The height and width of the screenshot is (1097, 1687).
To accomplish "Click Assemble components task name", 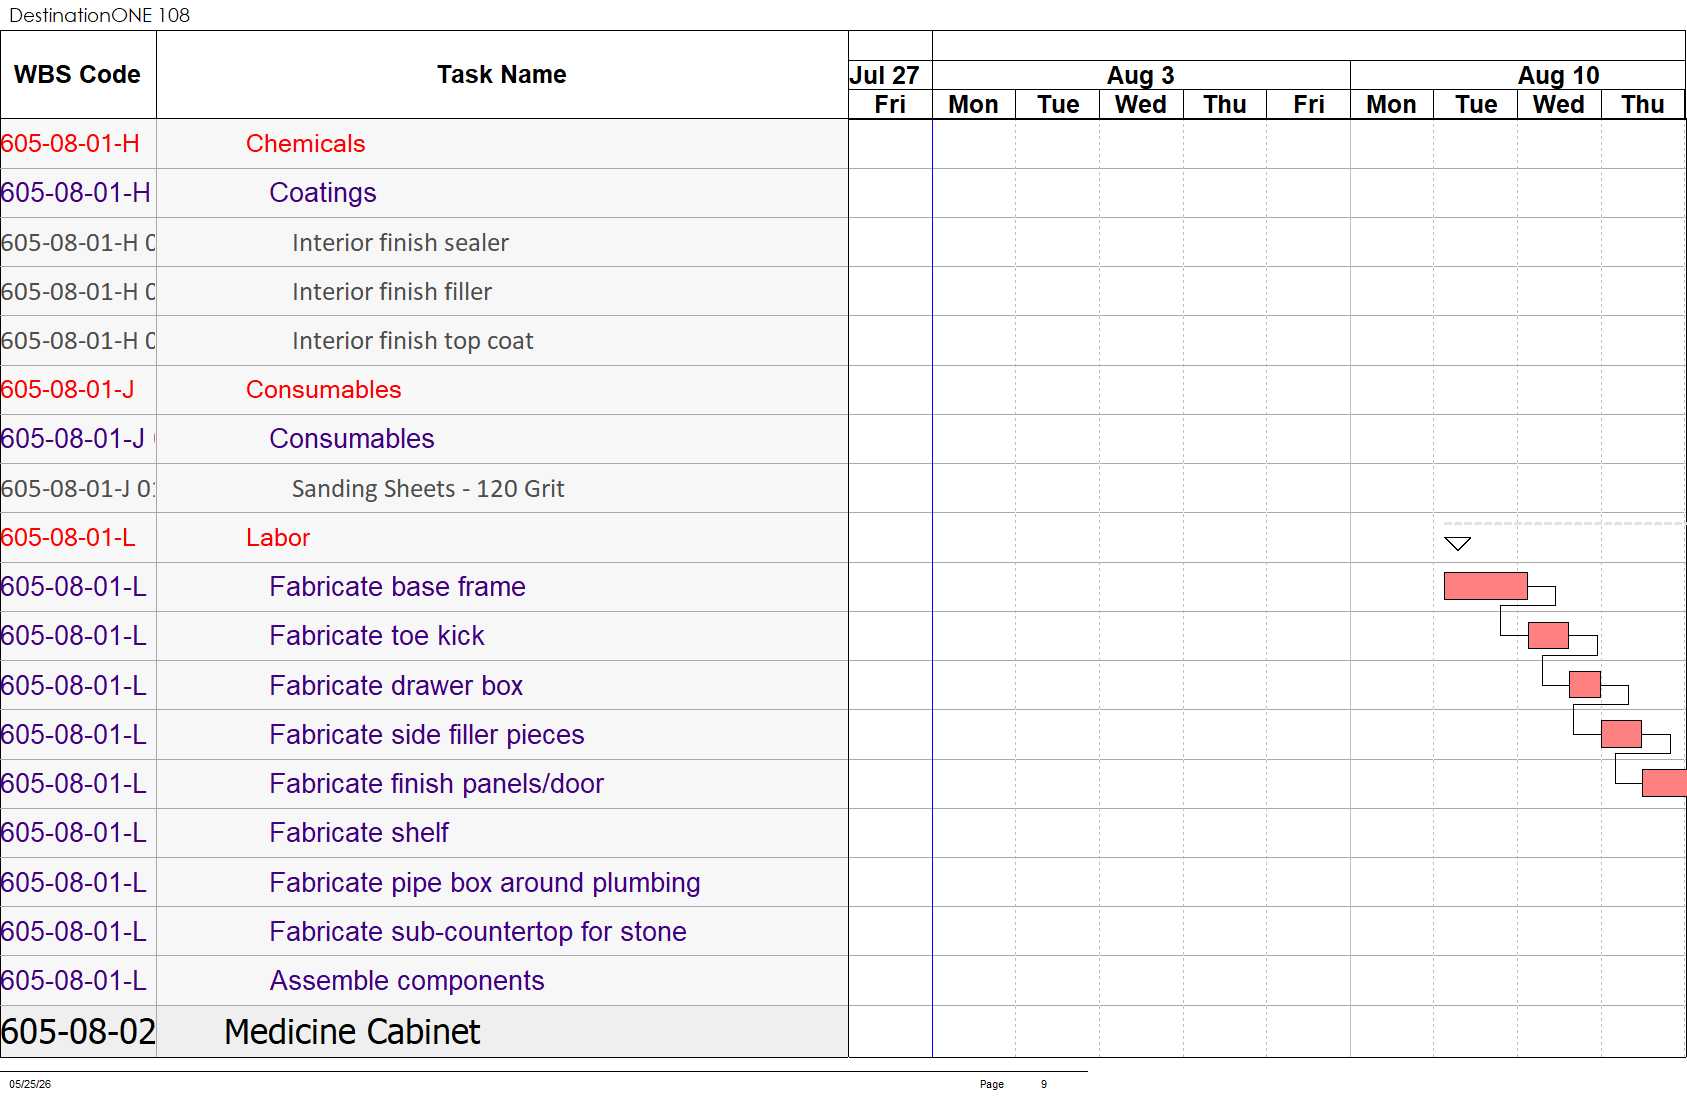I will pos(407,981).
